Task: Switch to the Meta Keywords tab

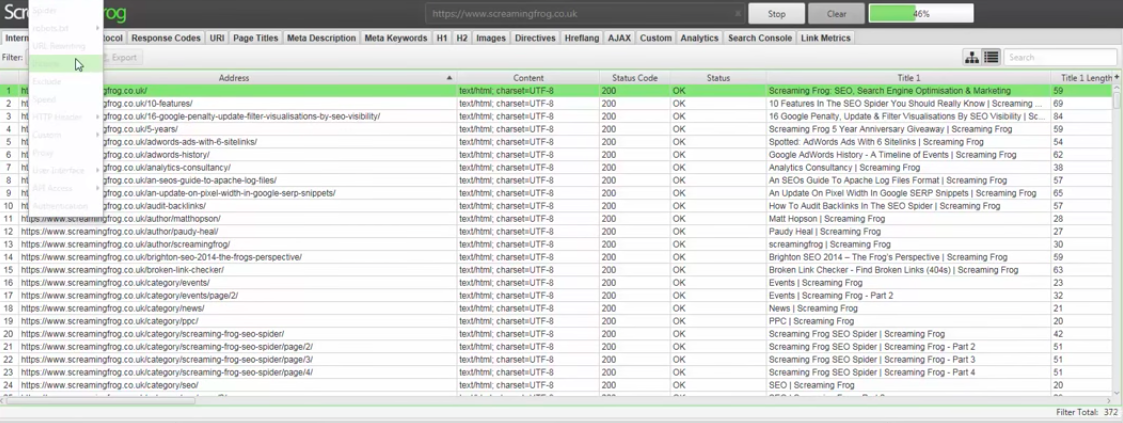Action: (x=396, y=38)
